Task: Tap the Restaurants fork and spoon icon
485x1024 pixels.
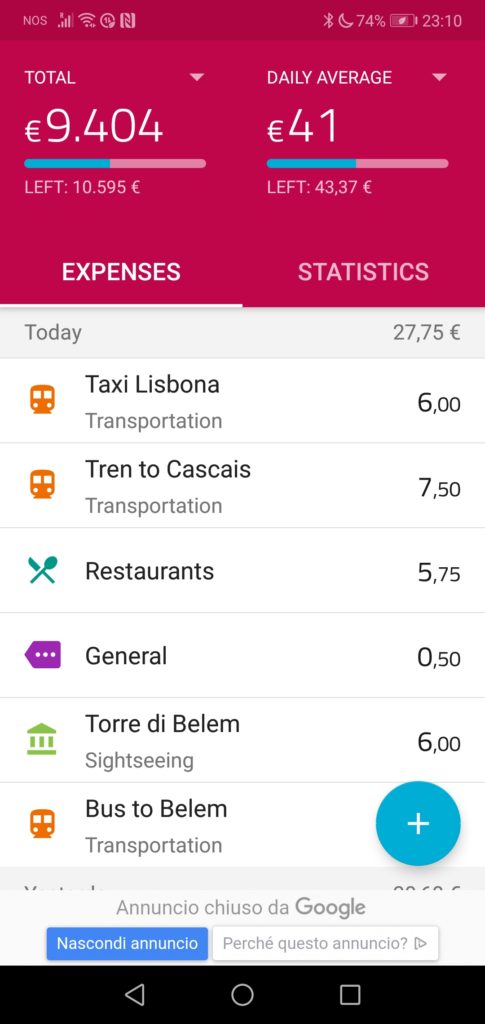Action: [42, 570]
